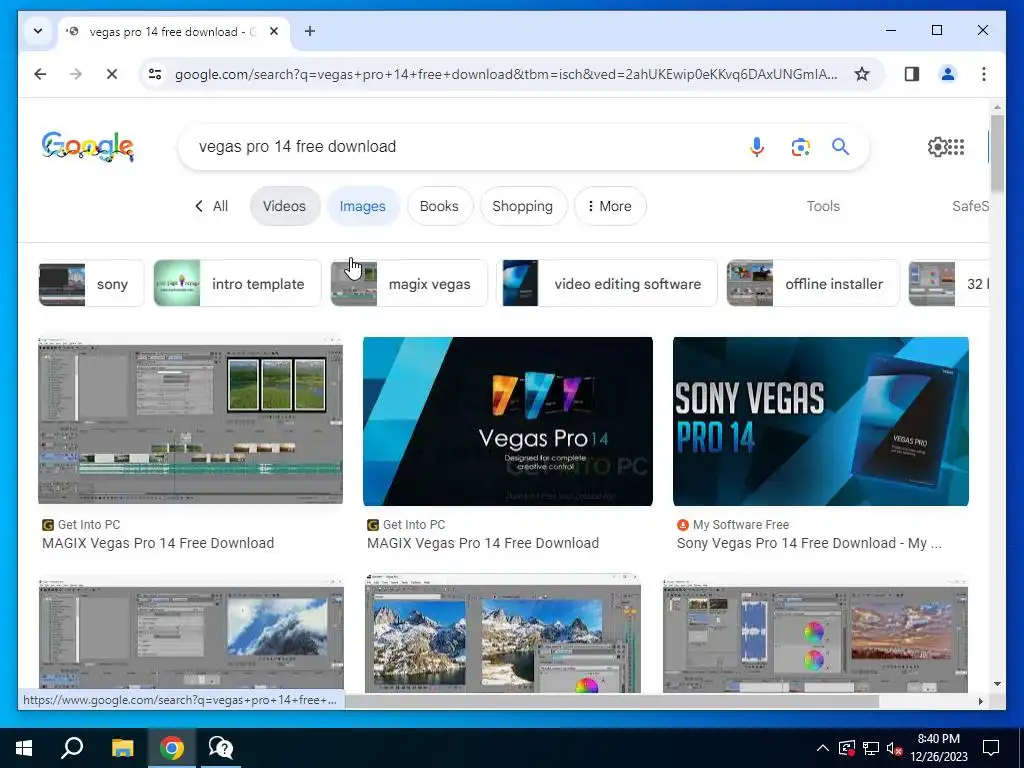Select the video editing software chip
This screenshot has width=1024, height=768.
tap(606, 283)
